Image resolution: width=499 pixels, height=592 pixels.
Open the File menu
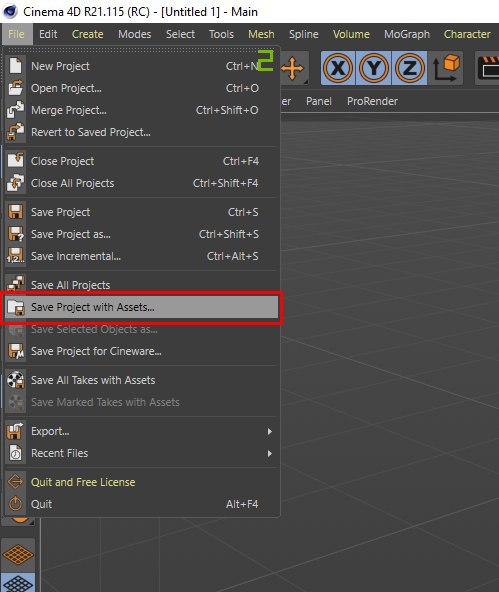click(16, 34)
